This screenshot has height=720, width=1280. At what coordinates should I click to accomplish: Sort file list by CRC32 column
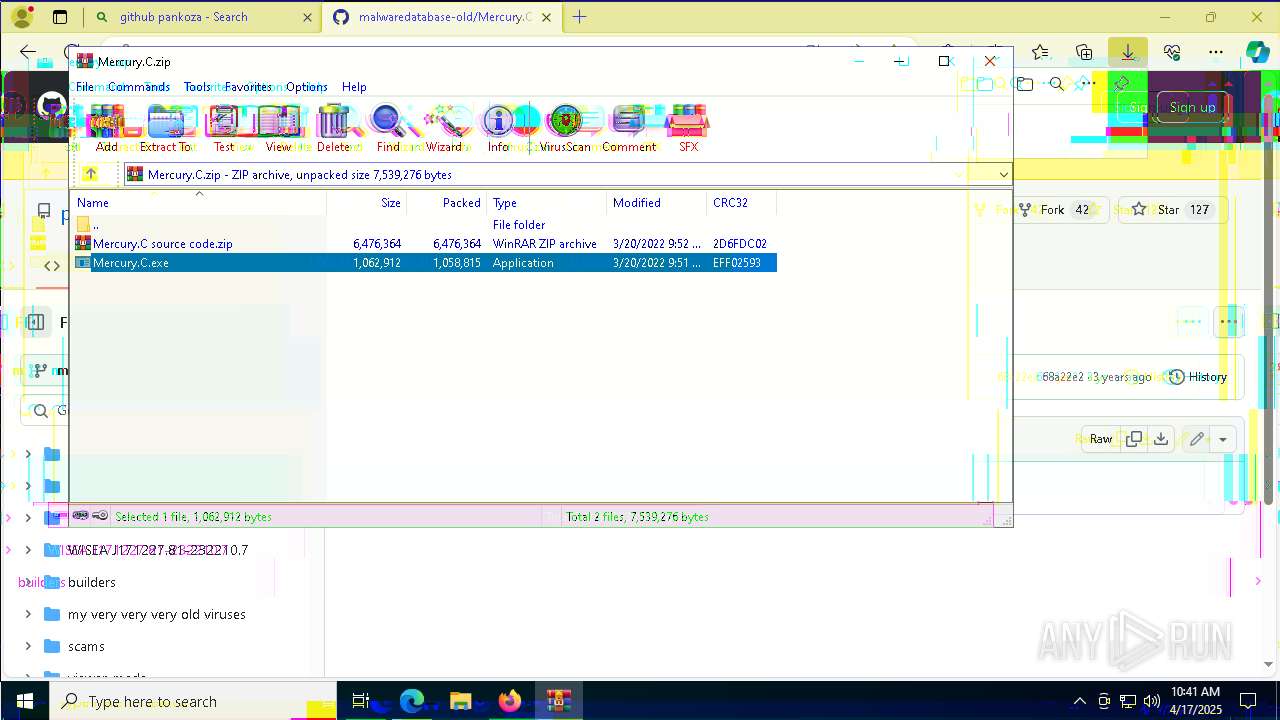[x=741, y=203]
